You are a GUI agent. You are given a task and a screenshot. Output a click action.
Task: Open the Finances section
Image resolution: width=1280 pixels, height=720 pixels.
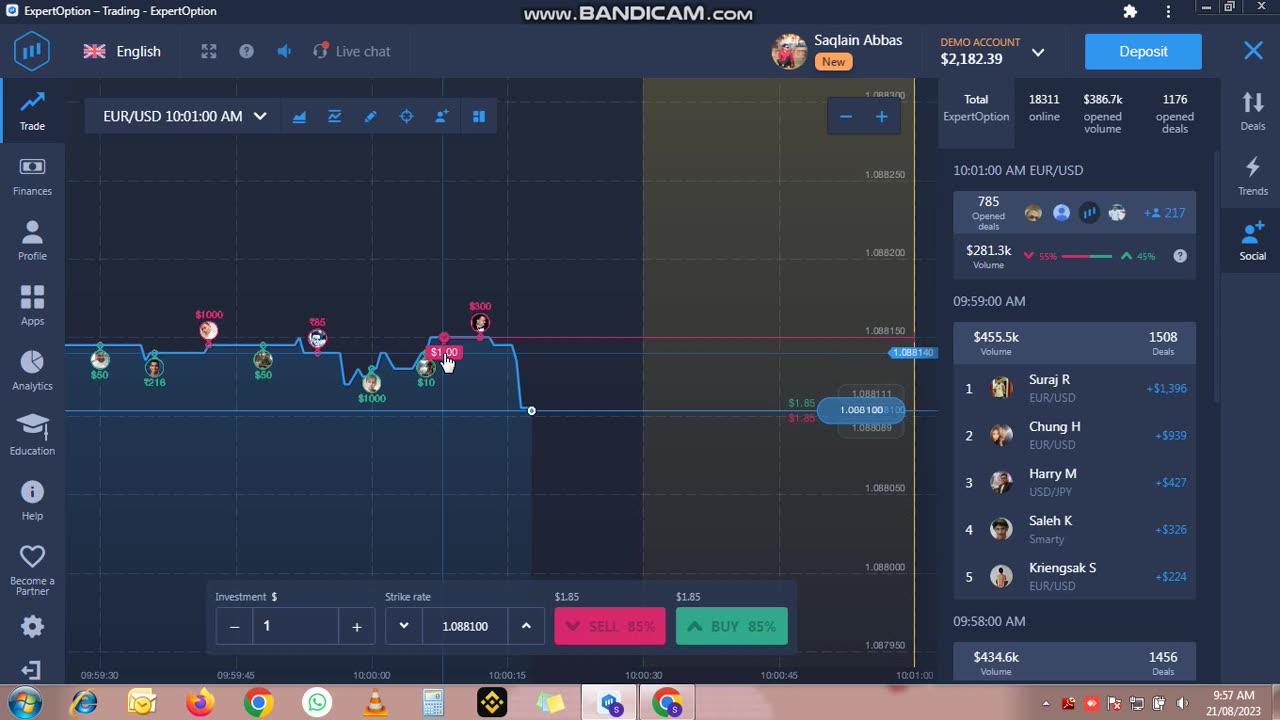[32, 176]
